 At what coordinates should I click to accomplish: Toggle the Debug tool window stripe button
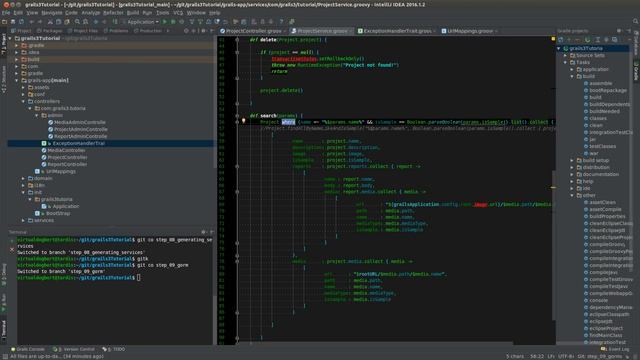coord(4,273)
